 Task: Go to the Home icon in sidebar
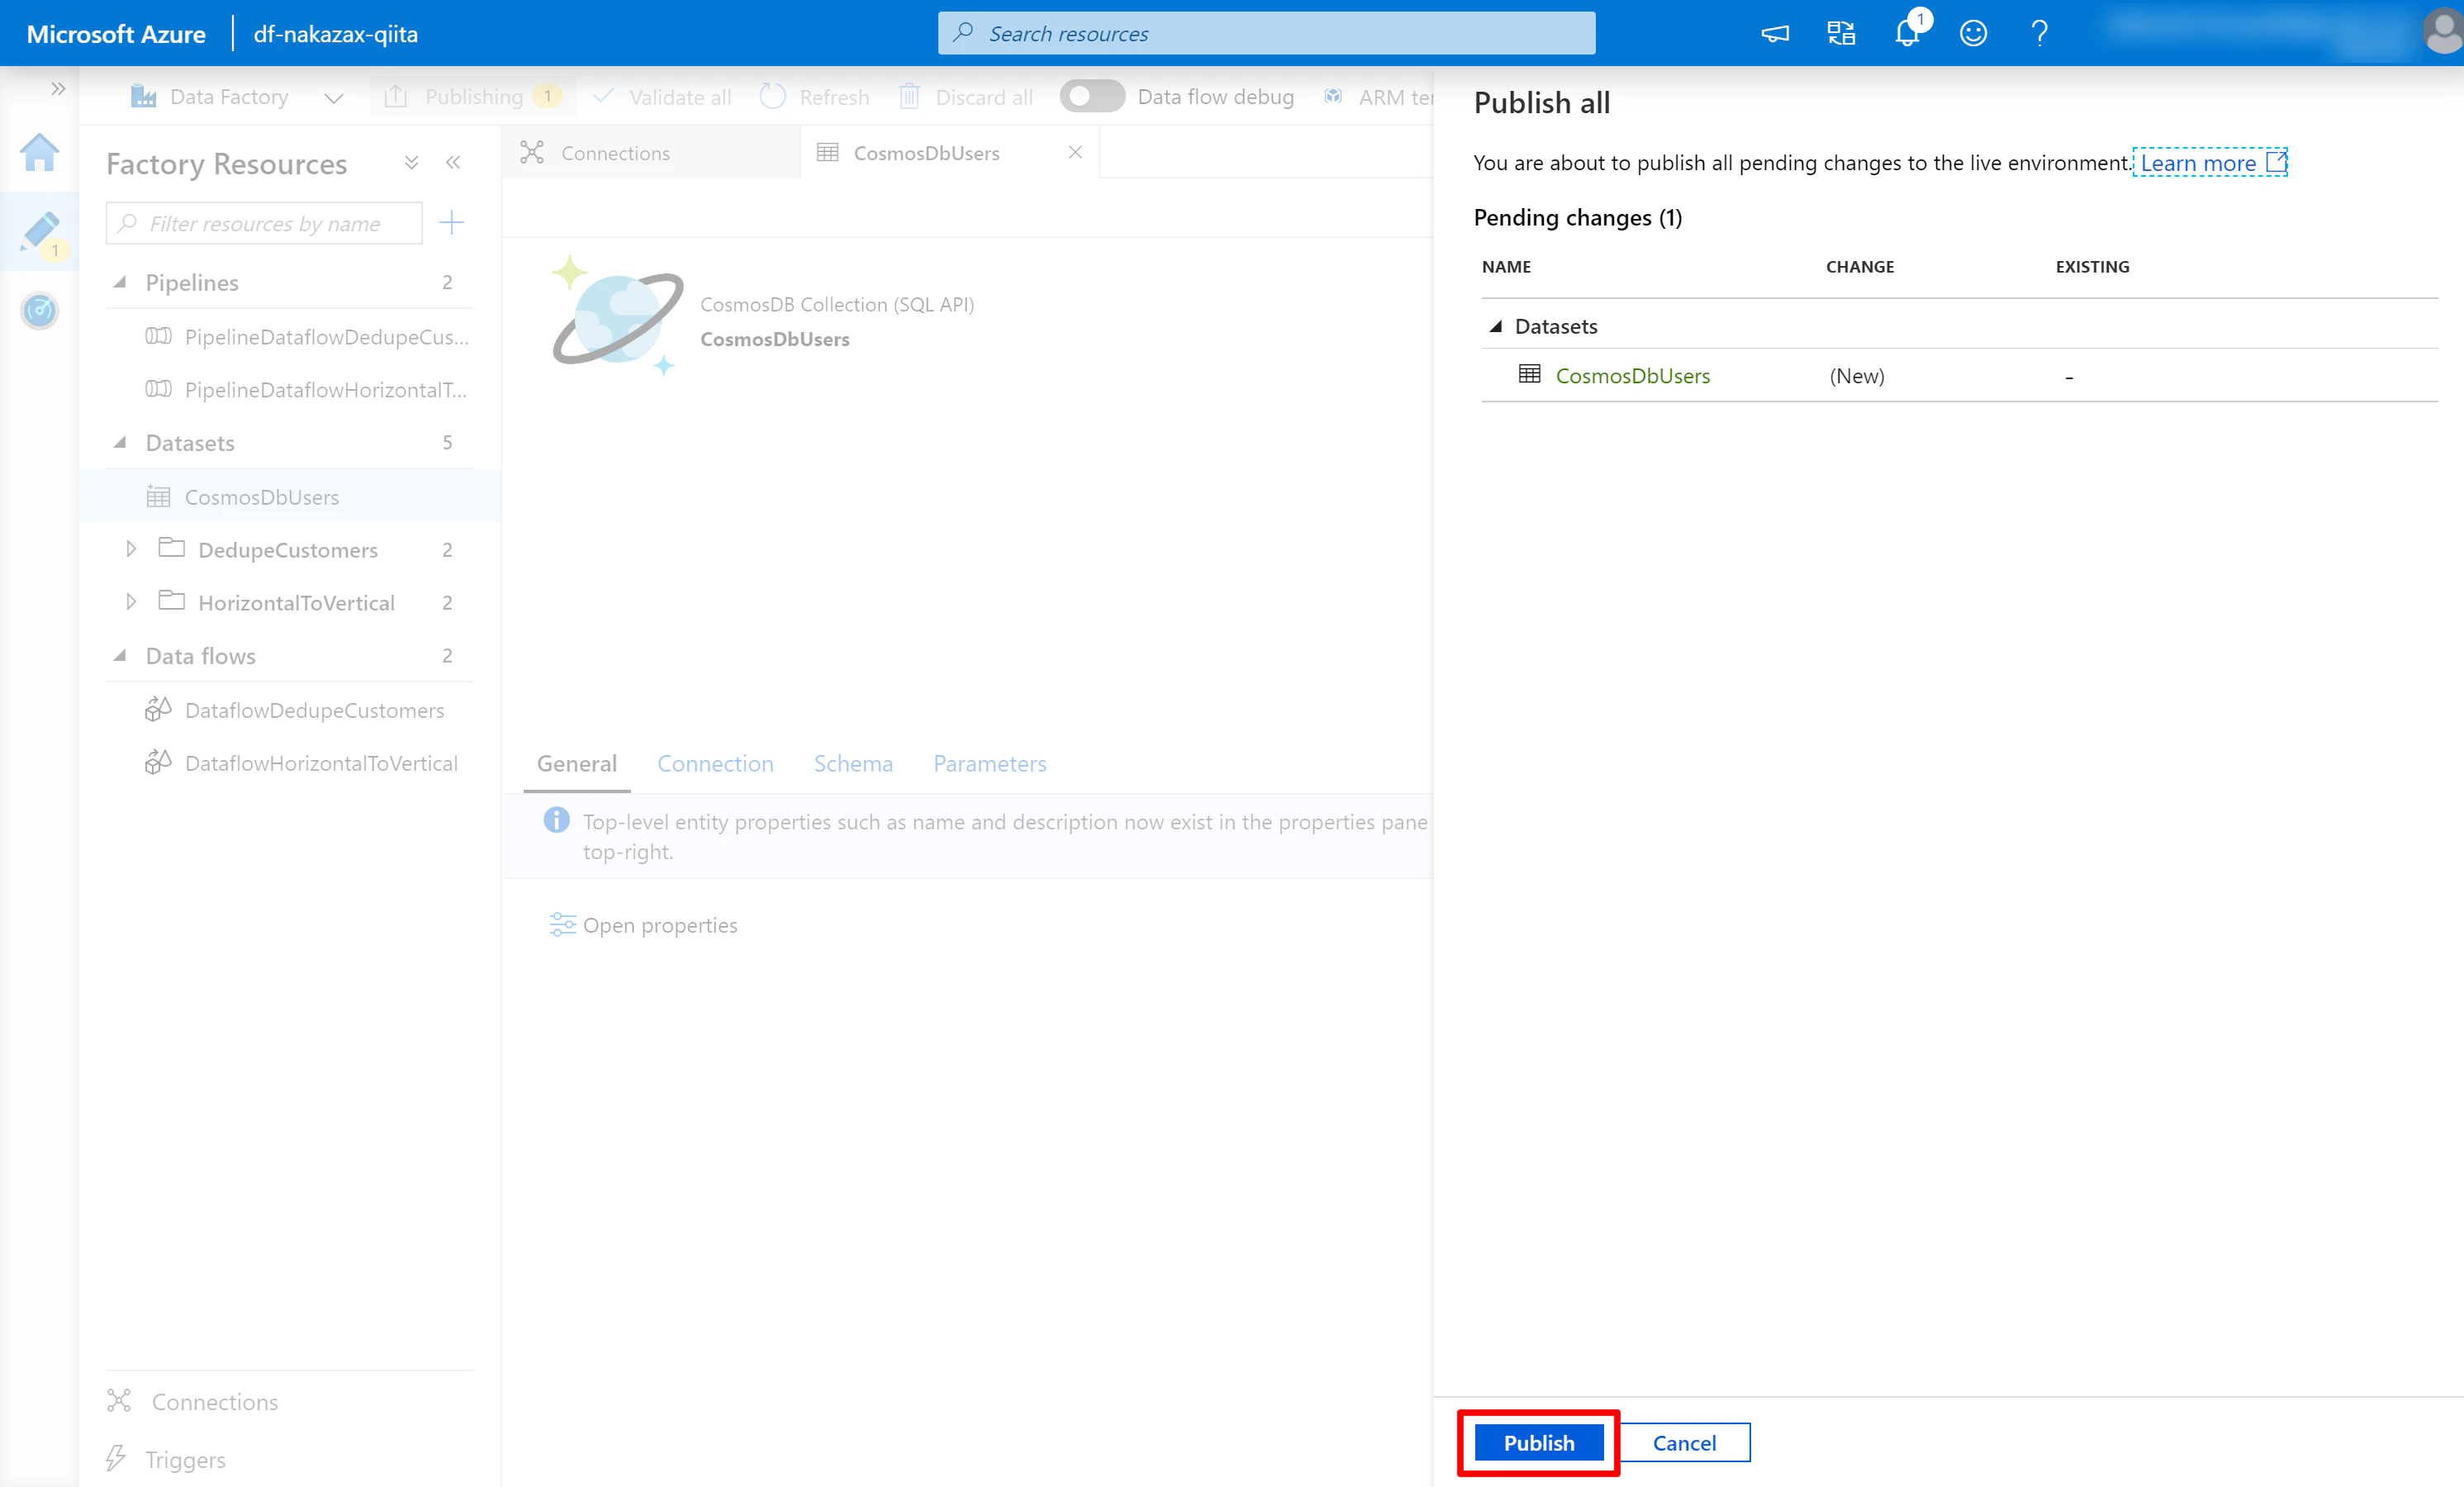click(x=39, y=152)
